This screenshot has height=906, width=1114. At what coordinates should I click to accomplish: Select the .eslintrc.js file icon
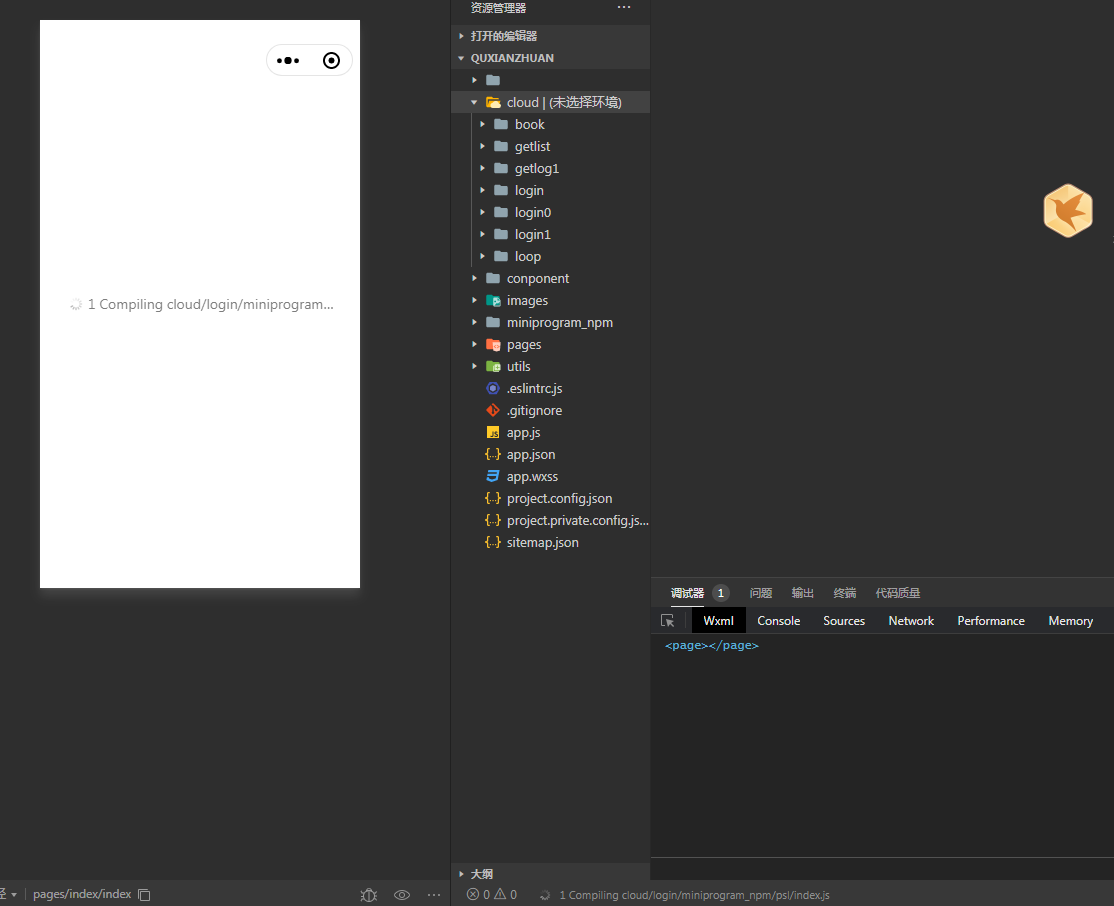[492, 388]
